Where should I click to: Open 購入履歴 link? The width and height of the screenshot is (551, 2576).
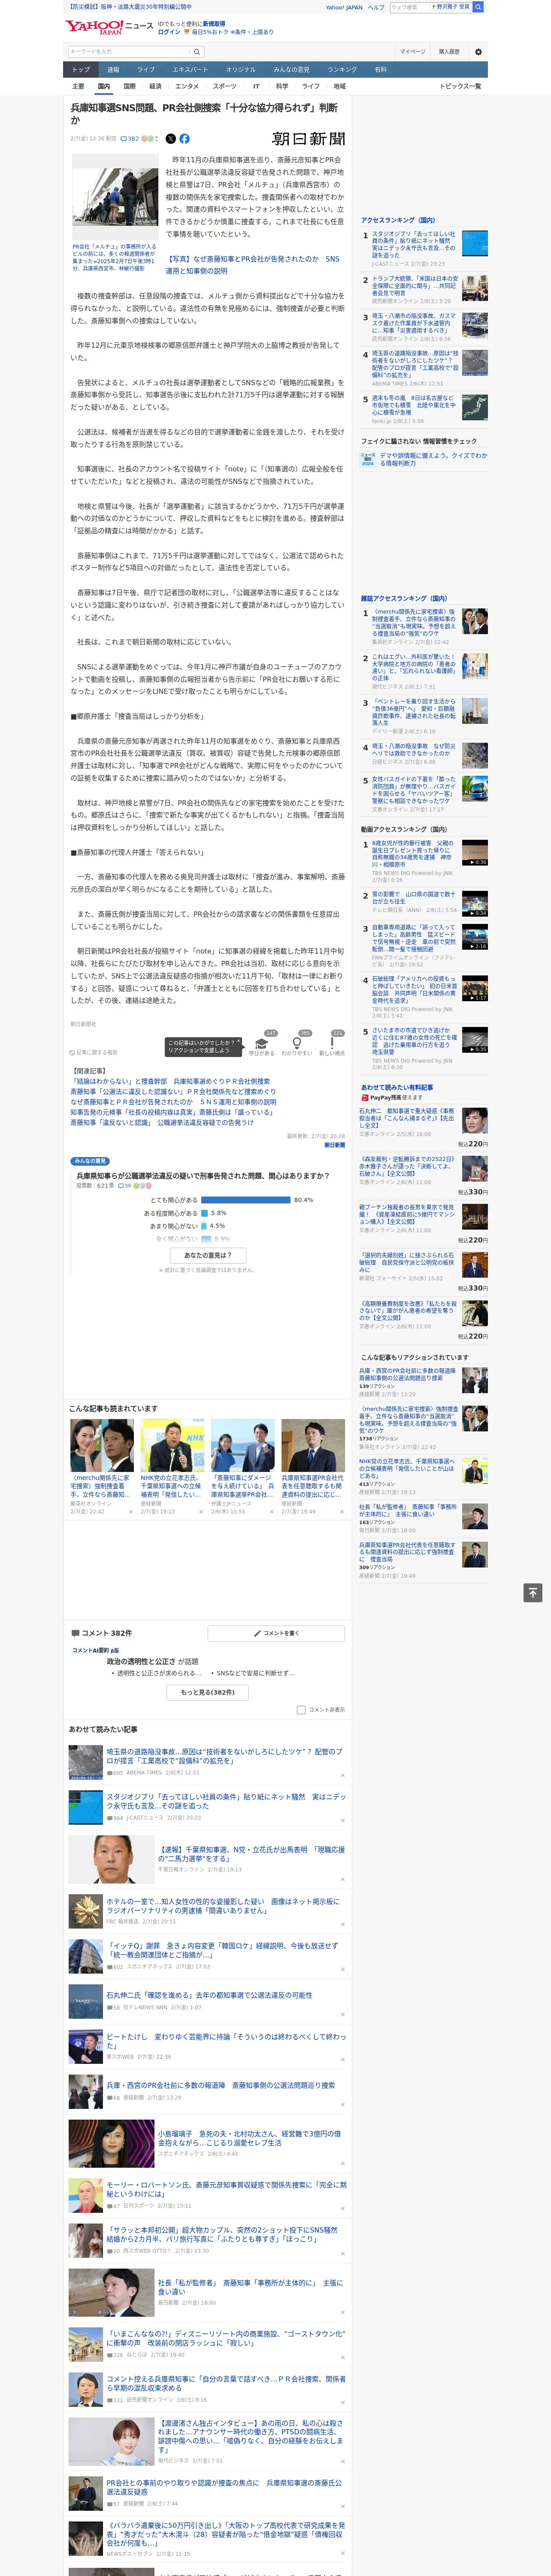(449, 51)
